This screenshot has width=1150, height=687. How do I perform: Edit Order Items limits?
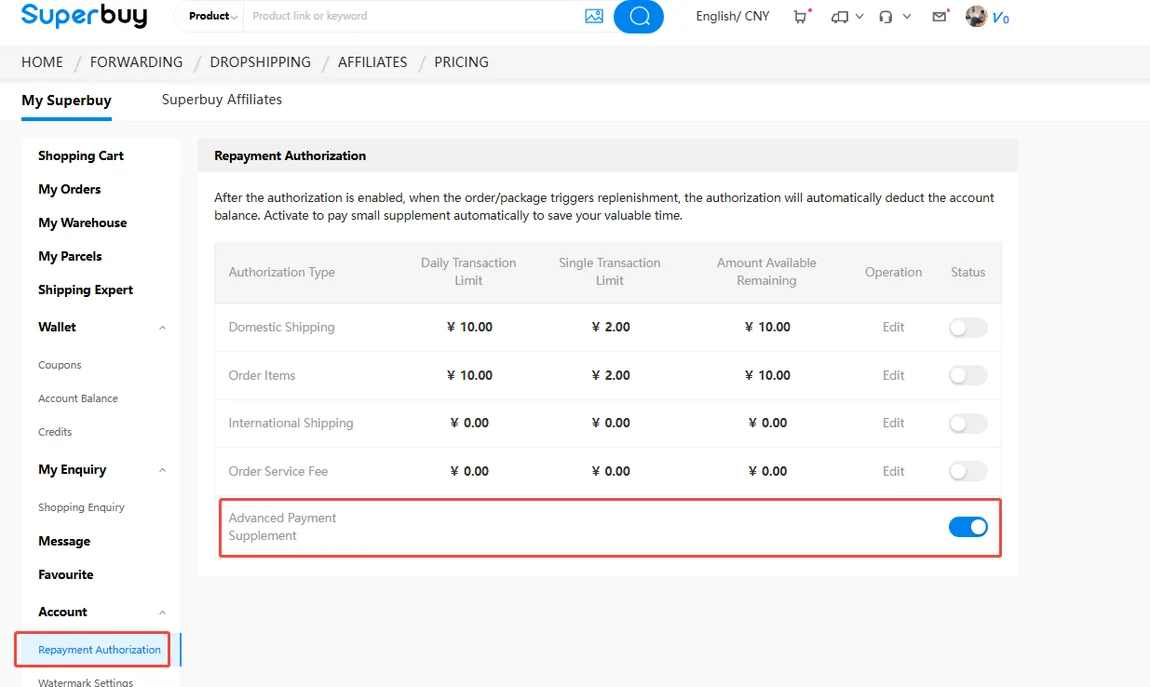pos(893,375)
